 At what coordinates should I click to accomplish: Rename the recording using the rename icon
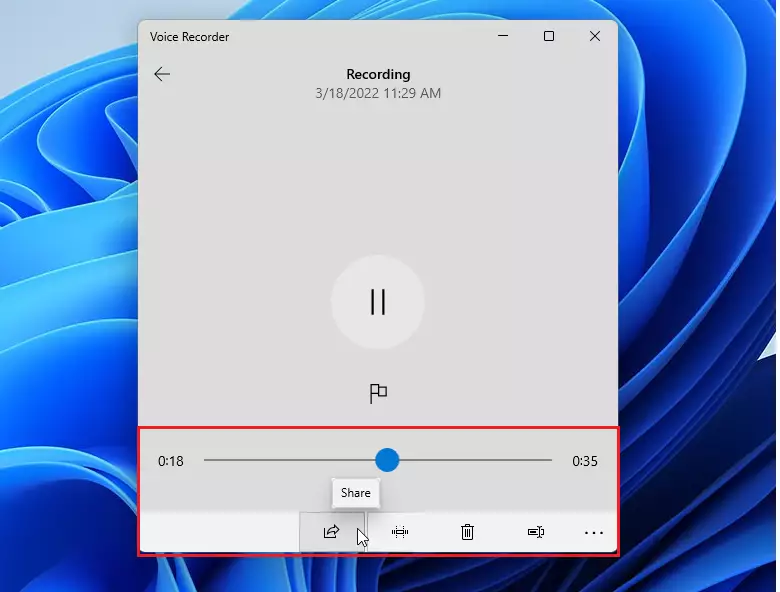[536, 532]
